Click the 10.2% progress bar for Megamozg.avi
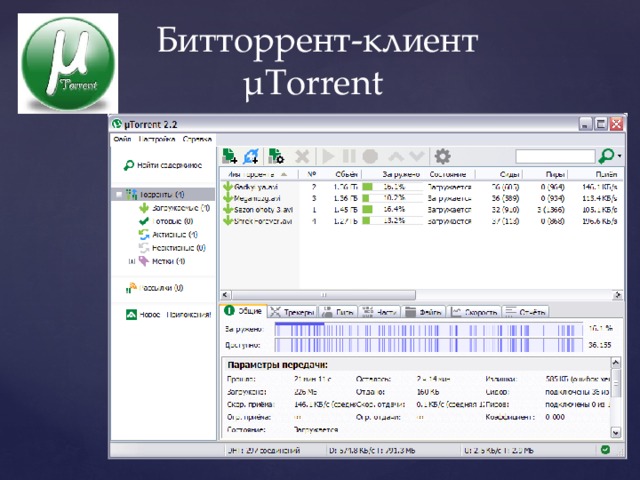Image resolution: width=640 pixels, height=480 pixels. (x=393, y=198)
